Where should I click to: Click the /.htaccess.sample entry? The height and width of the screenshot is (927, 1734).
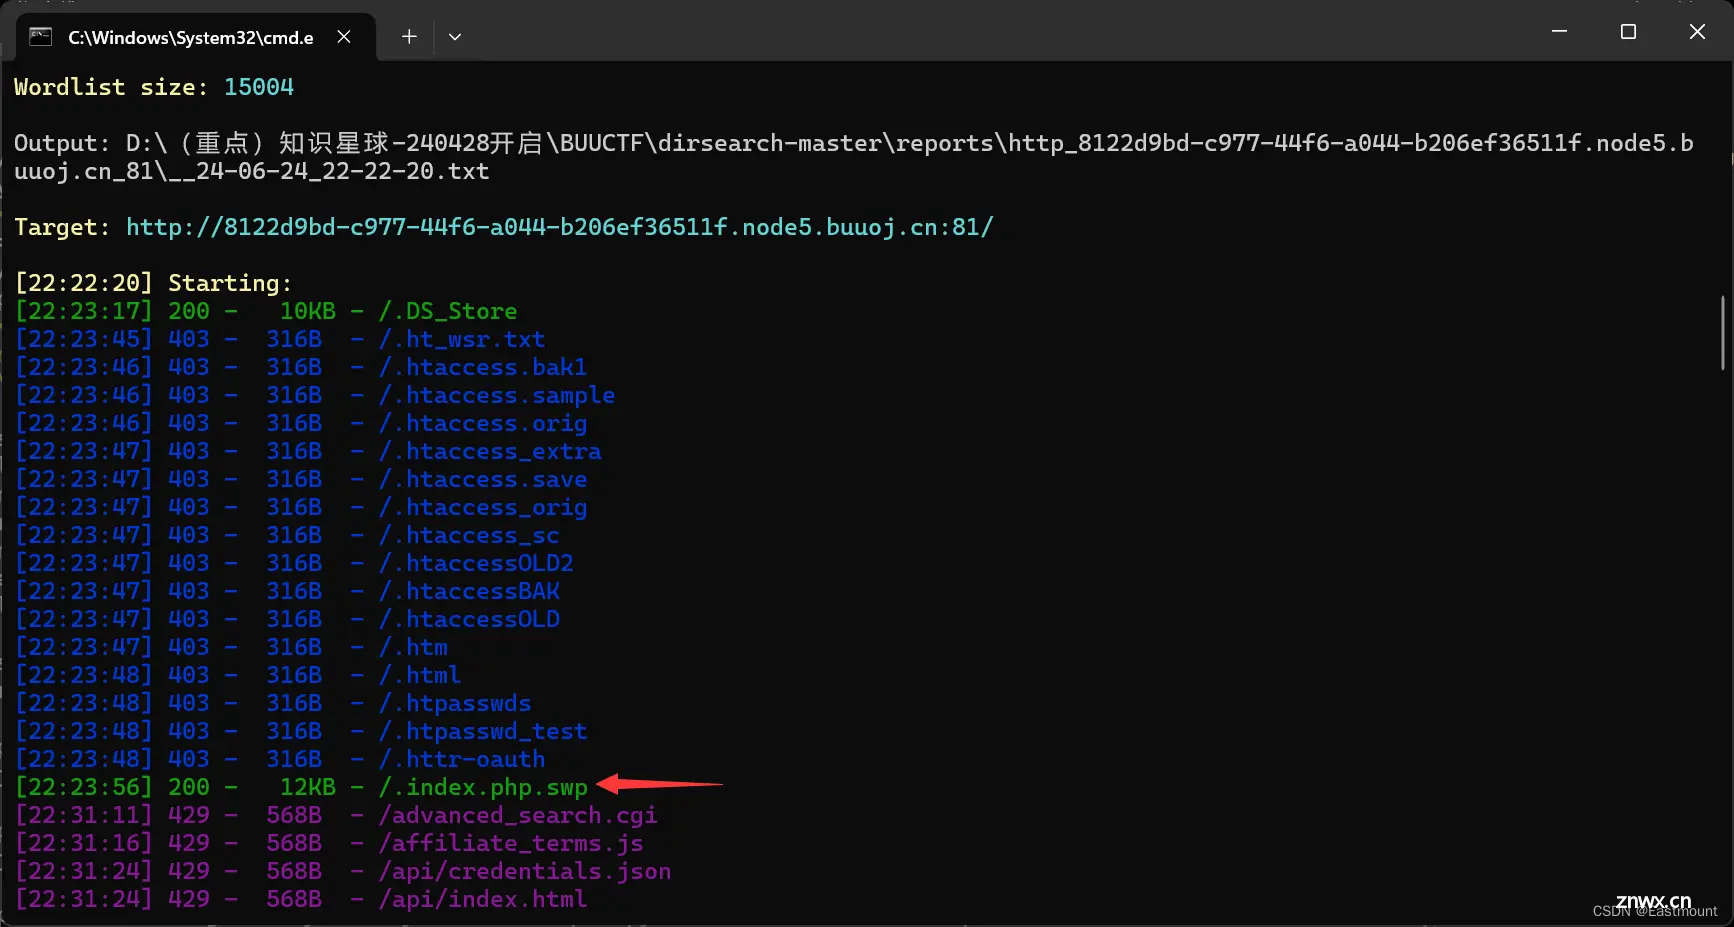[x=497, y=395]
